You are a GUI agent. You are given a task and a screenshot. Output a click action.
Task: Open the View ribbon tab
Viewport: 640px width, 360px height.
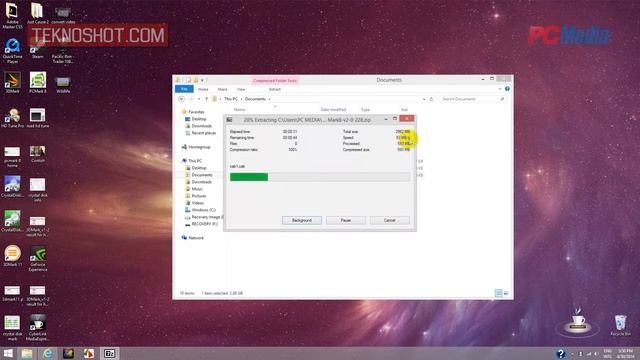[241, 89]
